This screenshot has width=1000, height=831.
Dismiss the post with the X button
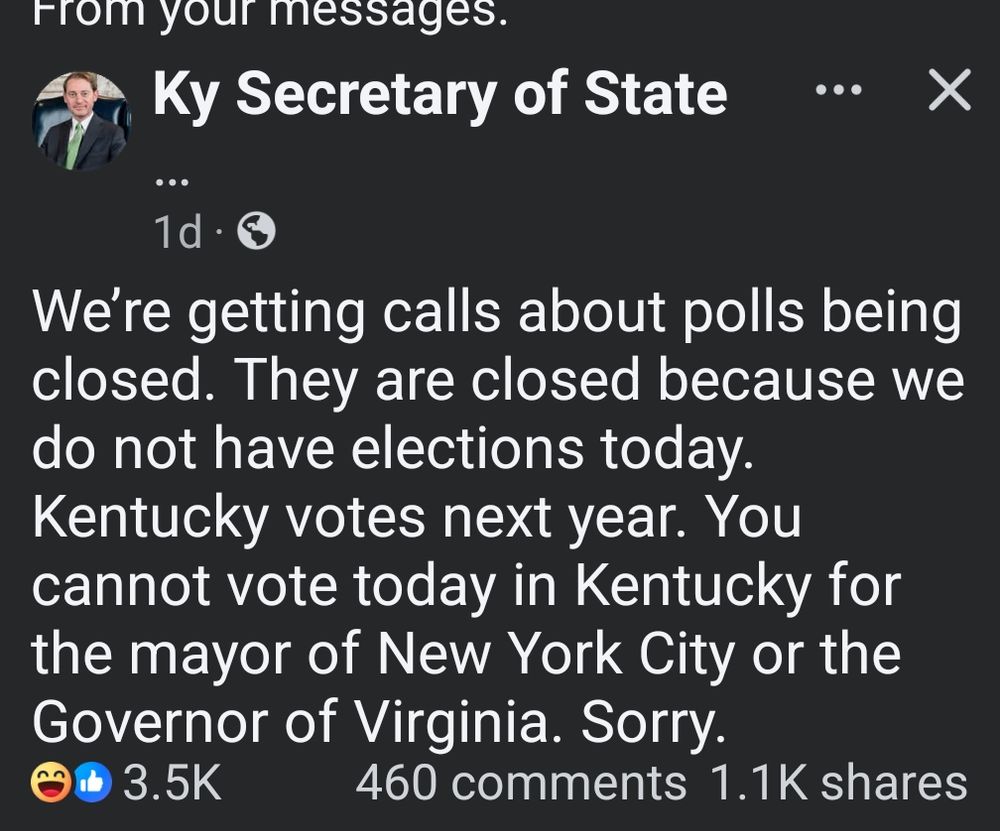949,91
